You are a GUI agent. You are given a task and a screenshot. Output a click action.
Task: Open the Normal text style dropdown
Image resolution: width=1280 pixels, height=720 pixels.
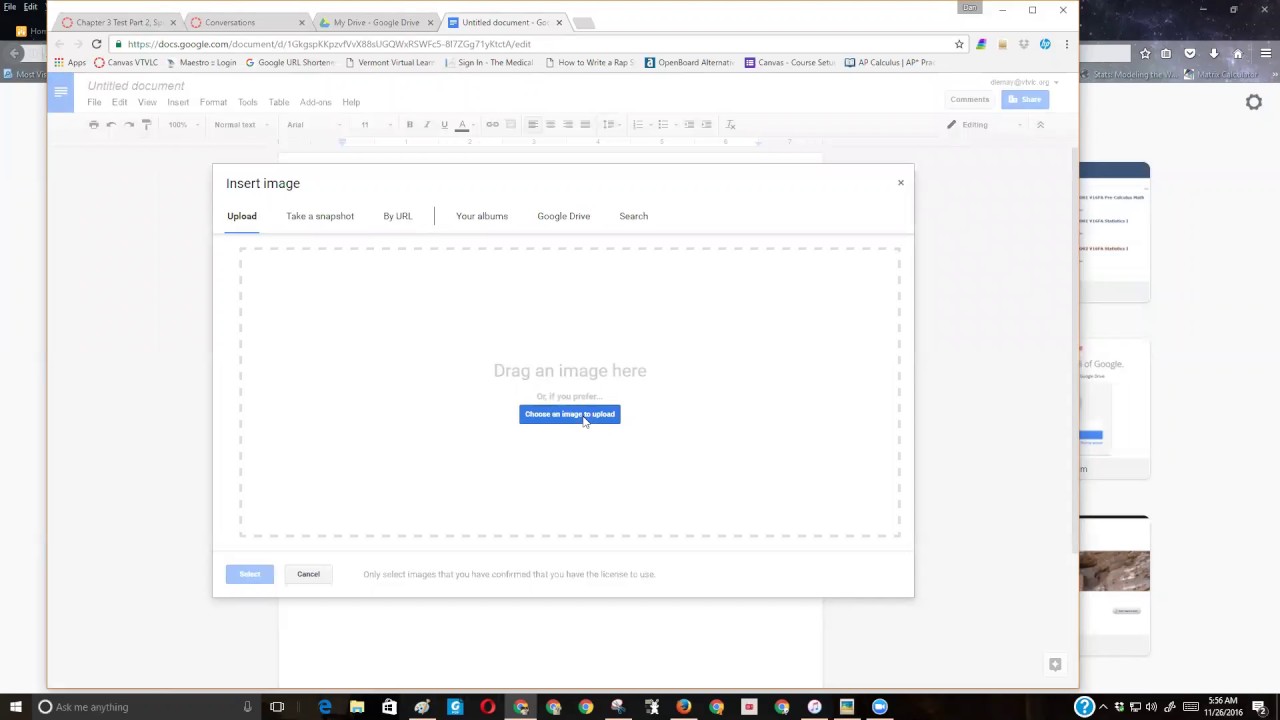[x=241, y=125]
